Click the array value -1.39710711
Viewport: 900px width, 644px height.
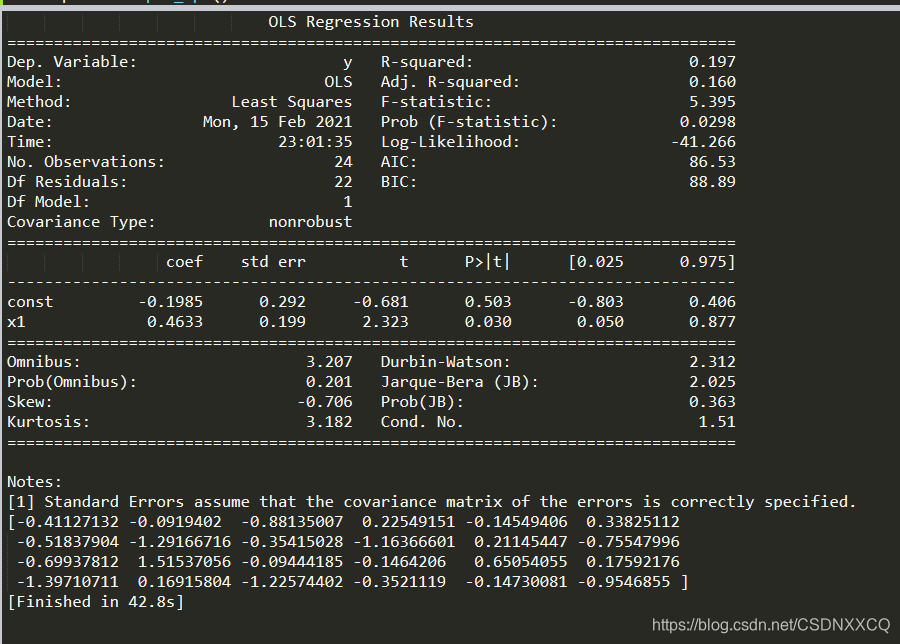click(68, 583)
